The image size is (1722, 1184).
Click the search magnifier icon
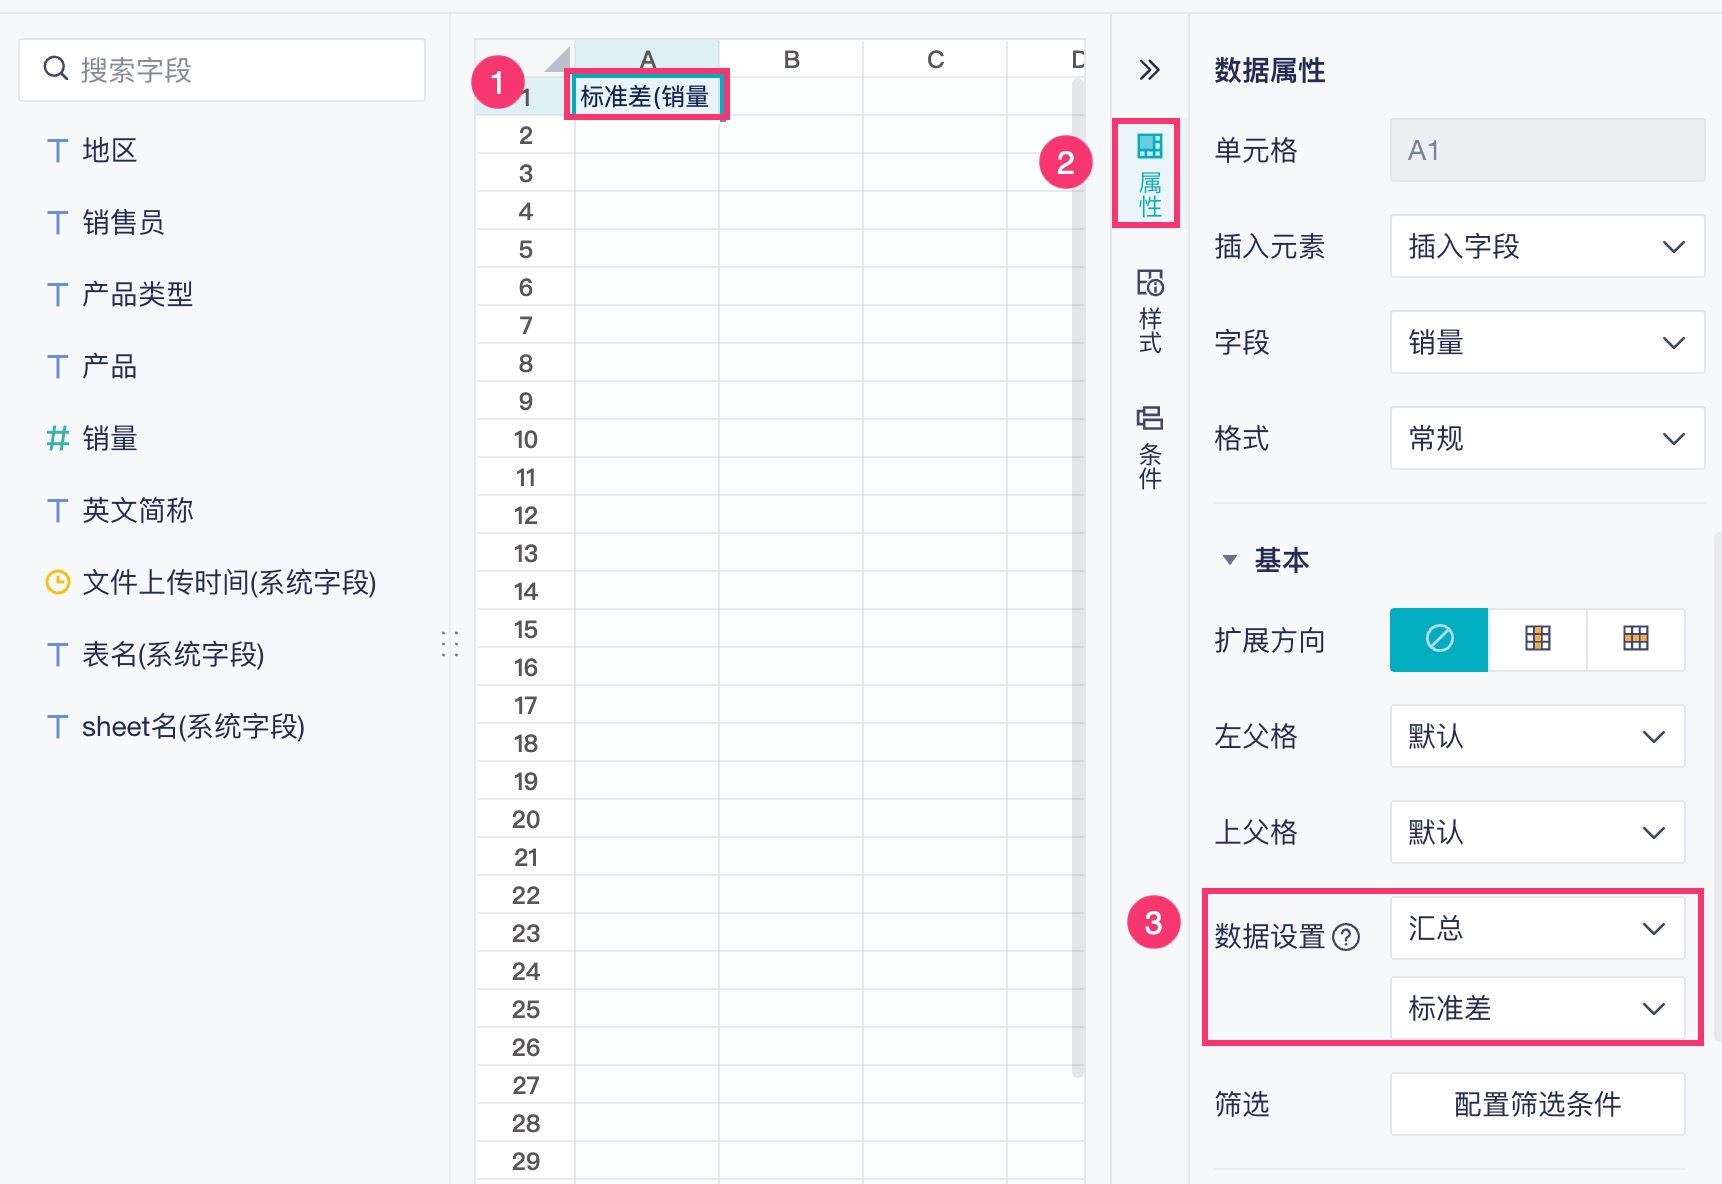pyautogui.click(x=56, y=69)
